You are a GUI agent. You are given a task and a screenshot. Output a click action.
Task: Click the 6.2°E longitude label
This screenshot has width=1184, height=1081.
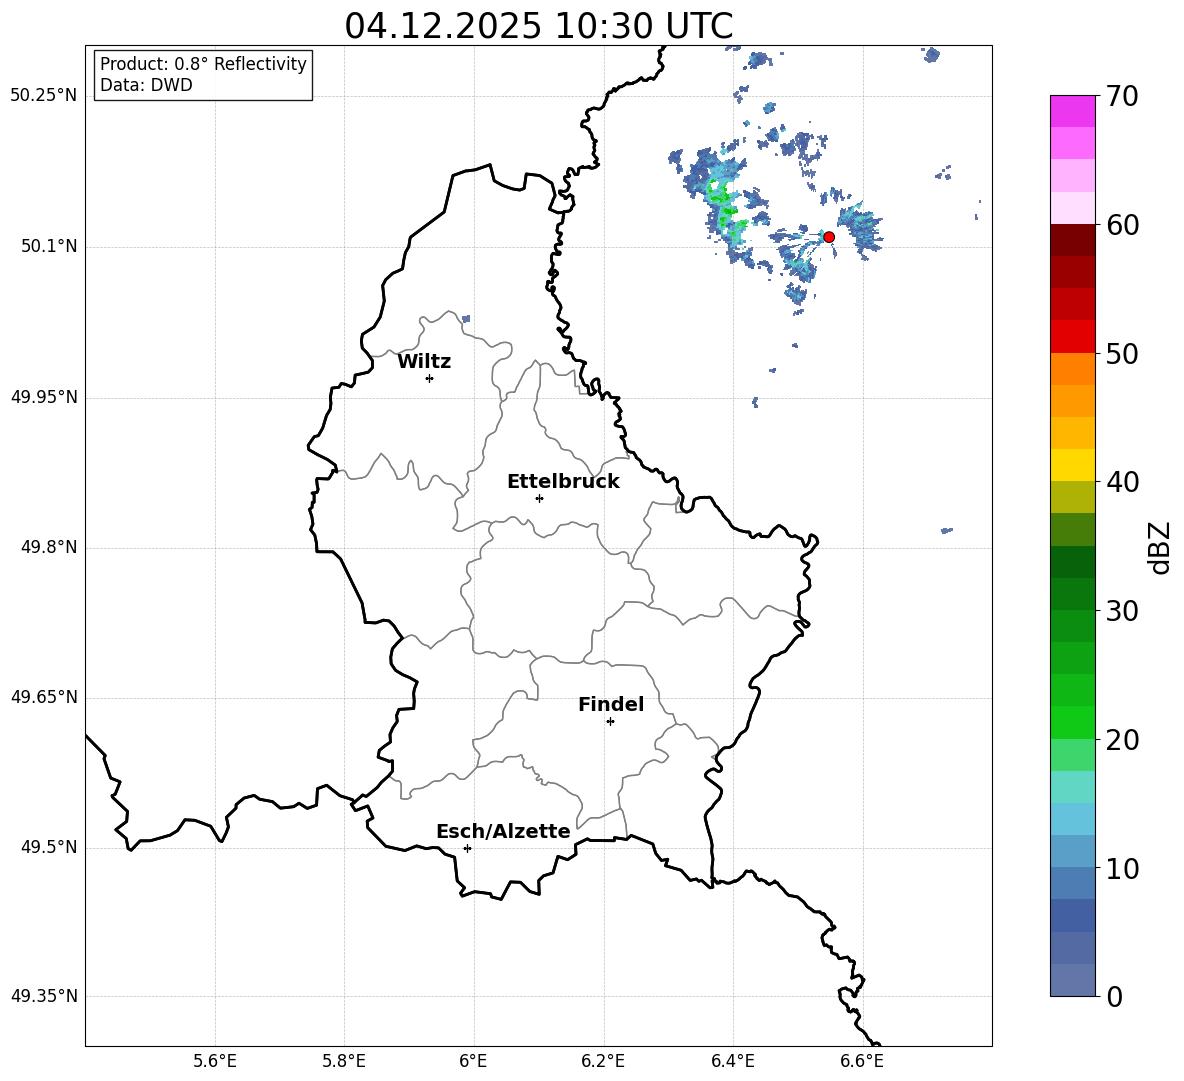(x=603, y=1061)
